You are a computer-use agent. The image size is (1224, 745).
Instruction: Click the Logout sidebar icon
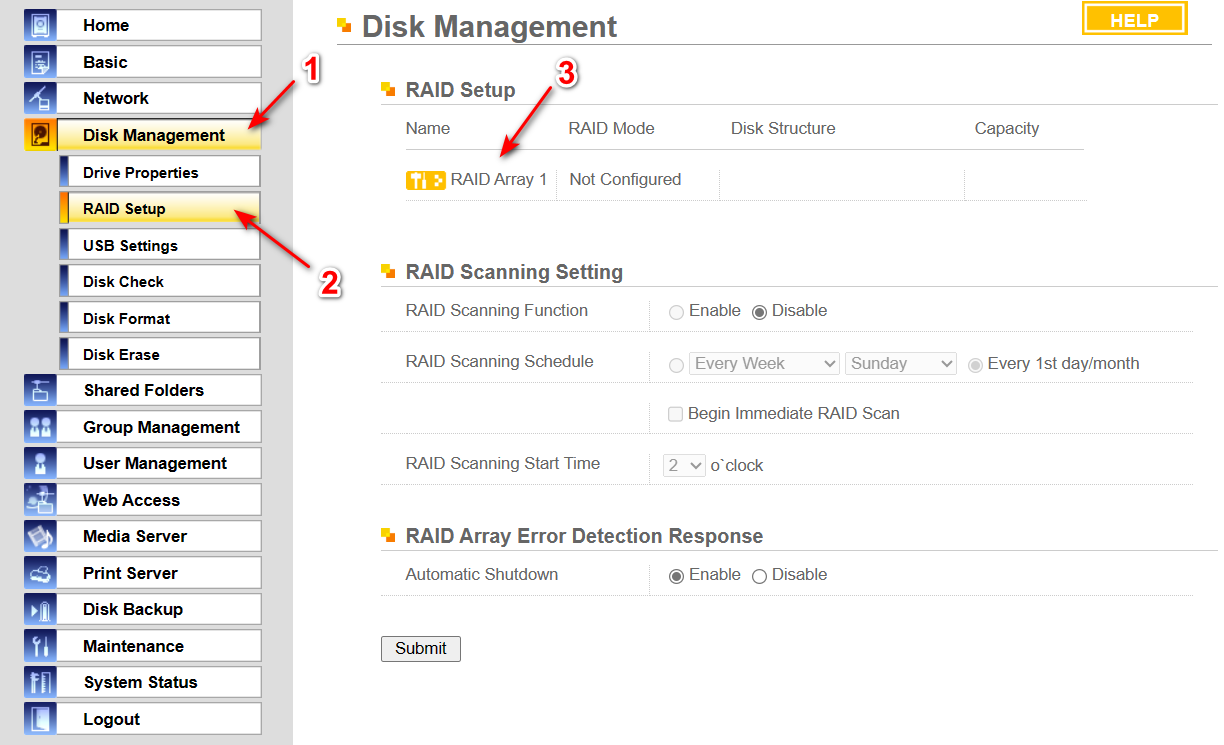click(x=38, y=718)
